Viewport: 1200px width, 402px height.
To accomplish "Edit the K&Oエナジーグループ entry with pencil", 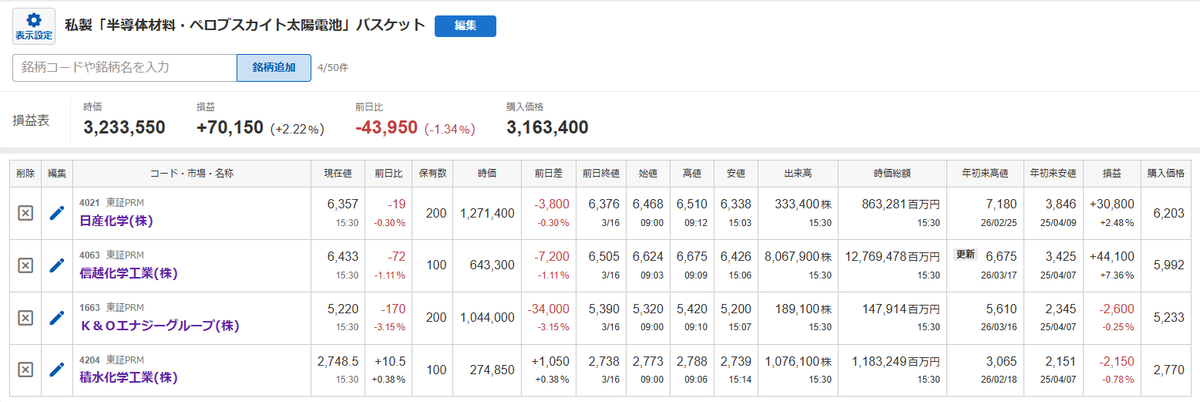I will pyautogui.click(x=57, y=317).
